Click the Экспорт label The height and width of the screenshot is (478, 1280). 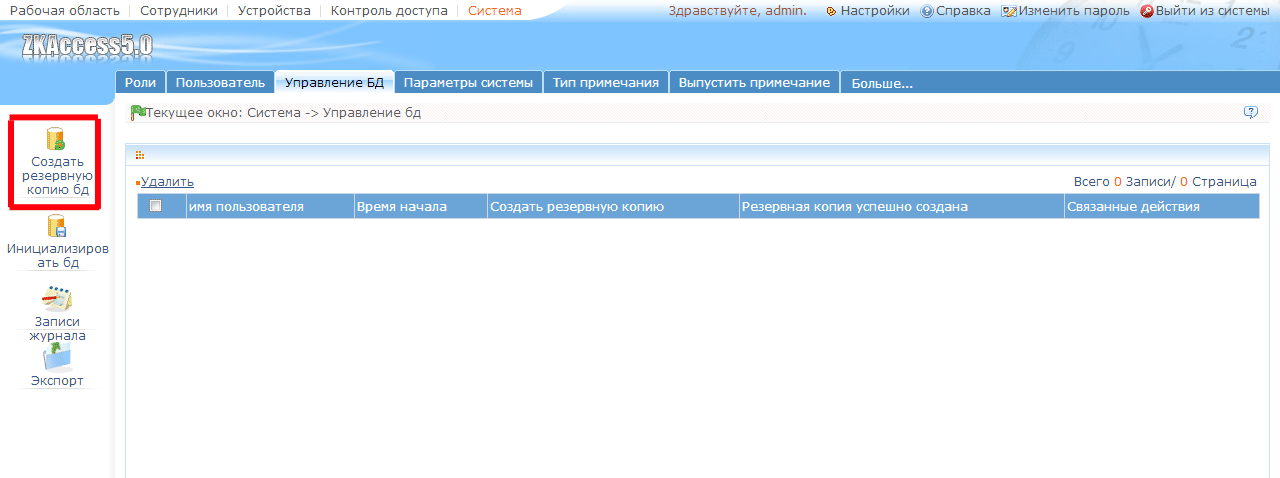(x=57, y=381)
